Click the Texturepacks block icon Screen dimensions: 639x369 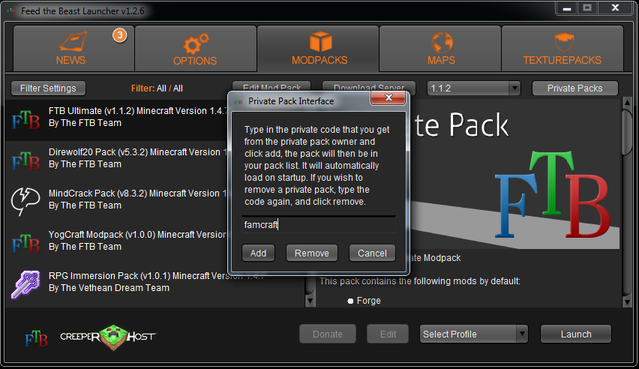coord(564,42)
